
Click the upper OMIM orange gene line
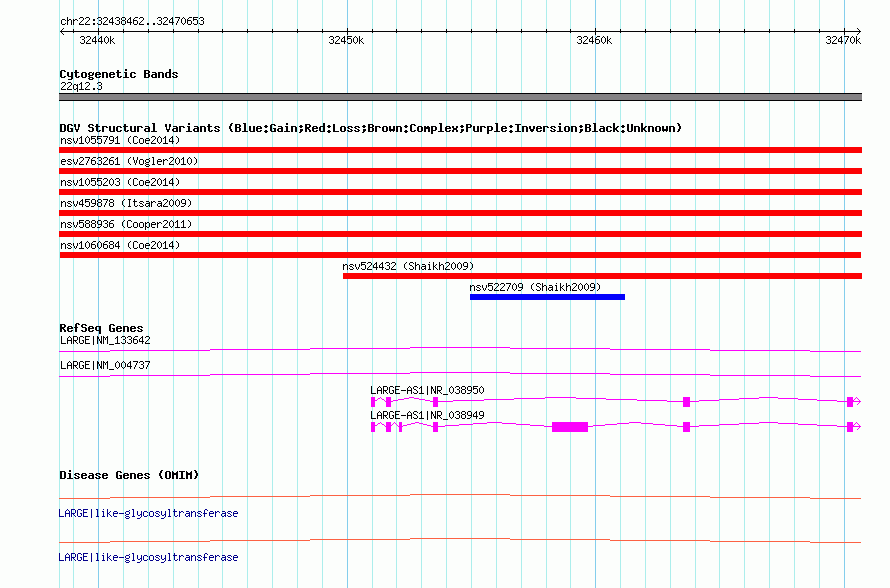pos(460,497)
